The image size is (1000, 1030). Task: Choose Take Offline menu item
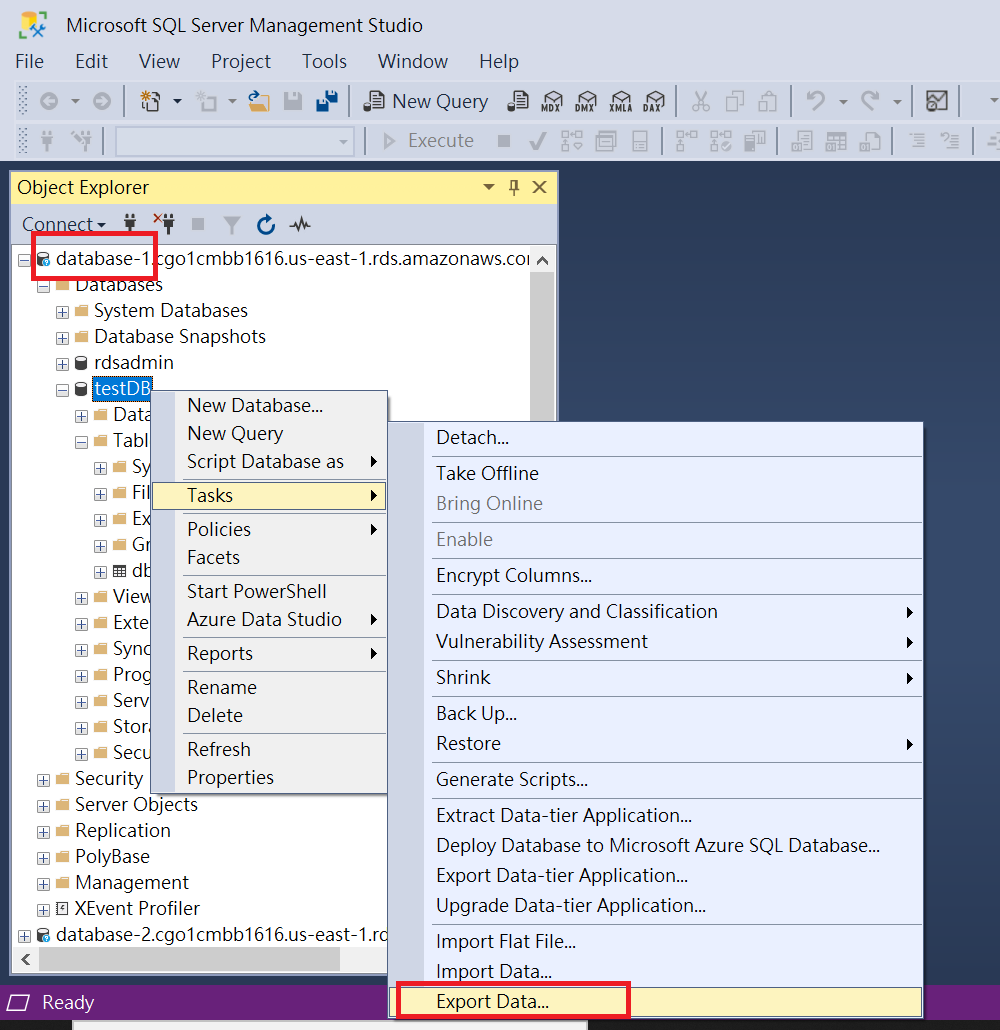[657, 474]
